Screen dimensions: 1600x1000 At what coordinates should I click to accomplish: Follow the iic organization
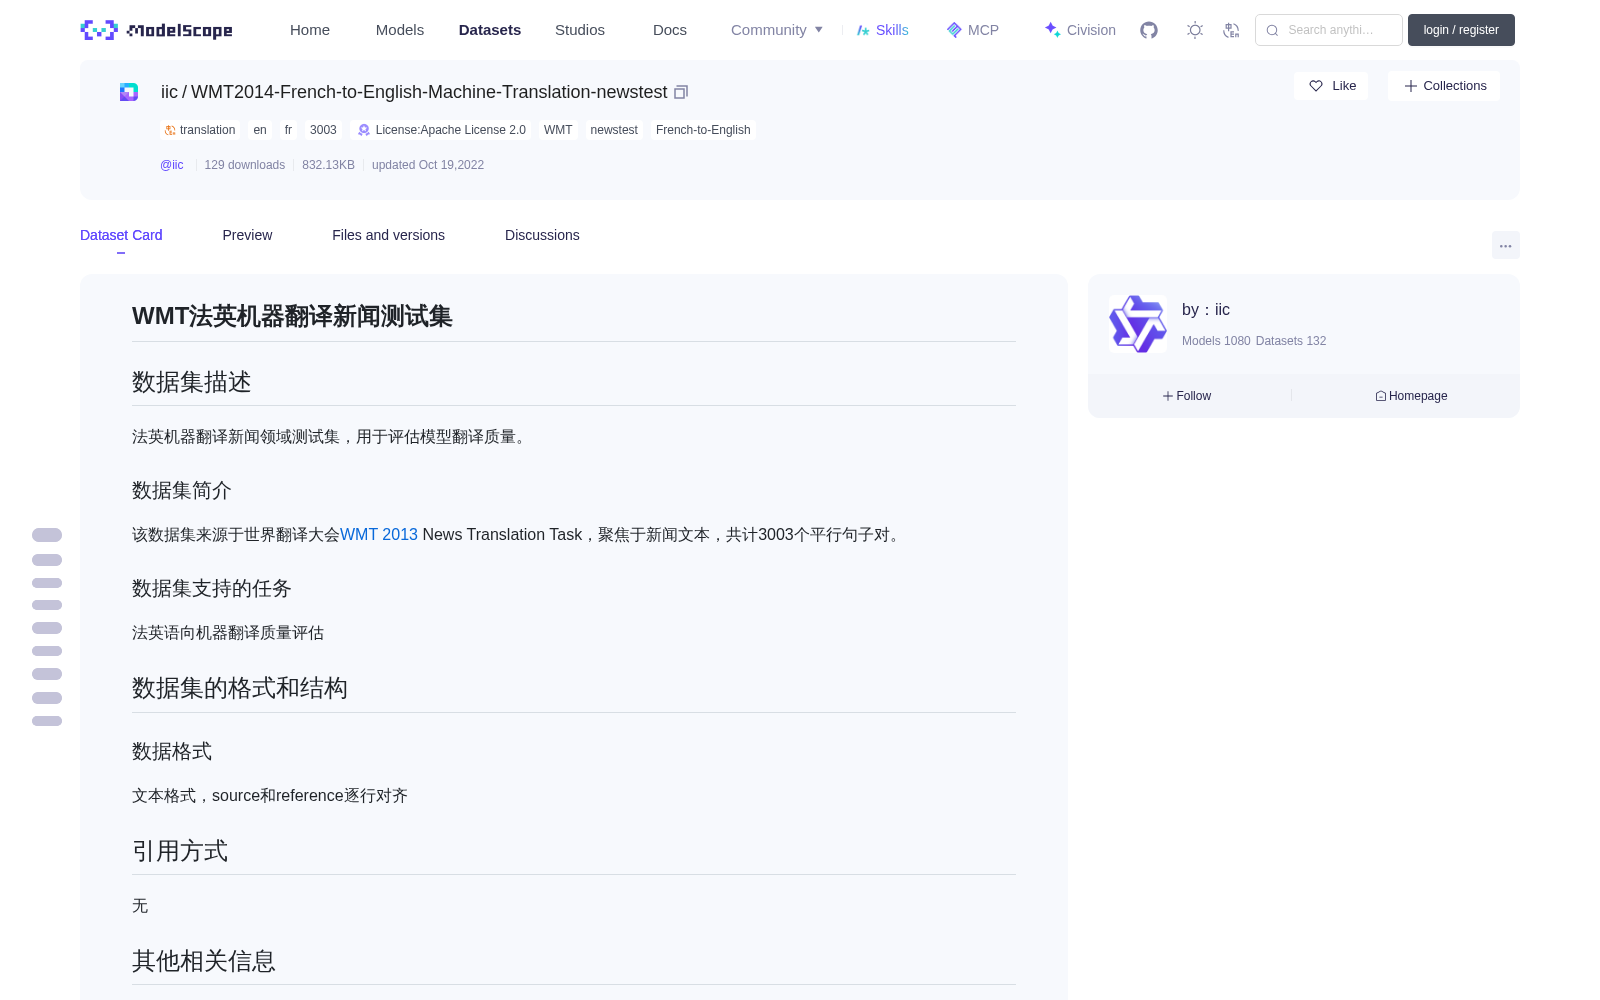point(1187,396)
